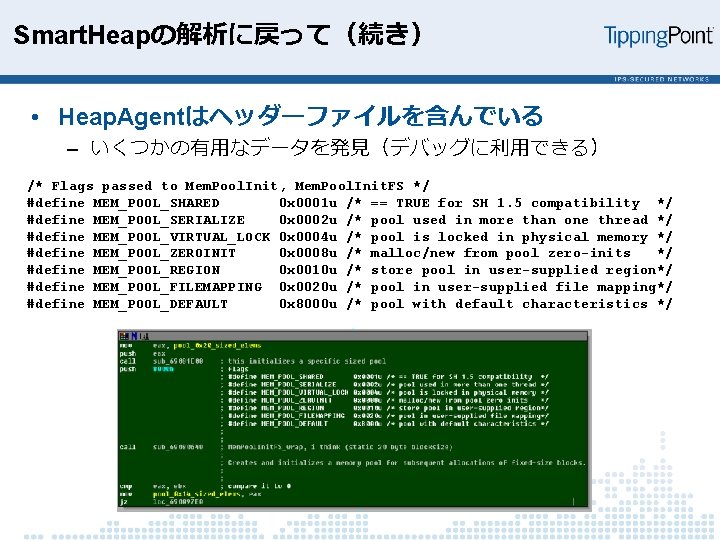Click the "MemPoolInitFS_wrap" comment in disassembly
Screen dimensions: 720x540
[x=340, y=447]
